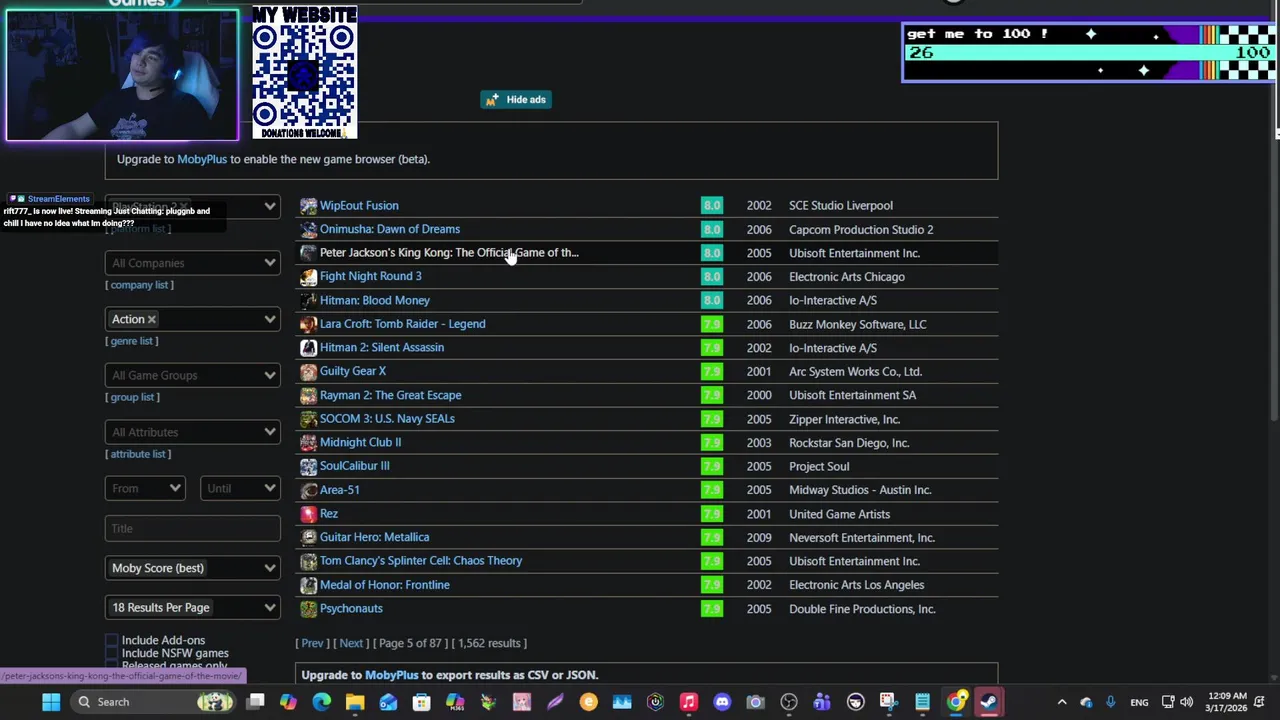Open the Until year dropdown
Viewport: 1280px width, 720px height.
click(x=240, y=488)
